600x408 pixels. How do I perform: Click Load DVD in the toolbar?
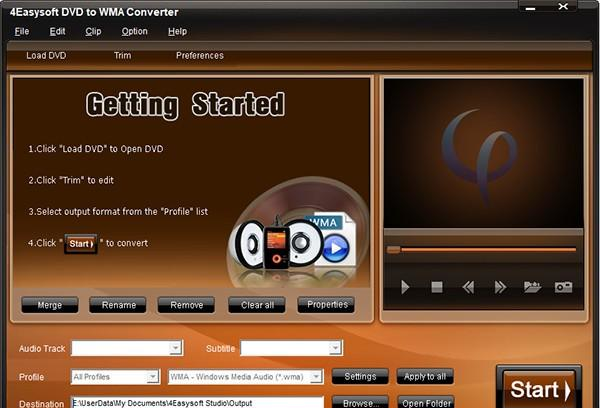[x=46, y=55]
